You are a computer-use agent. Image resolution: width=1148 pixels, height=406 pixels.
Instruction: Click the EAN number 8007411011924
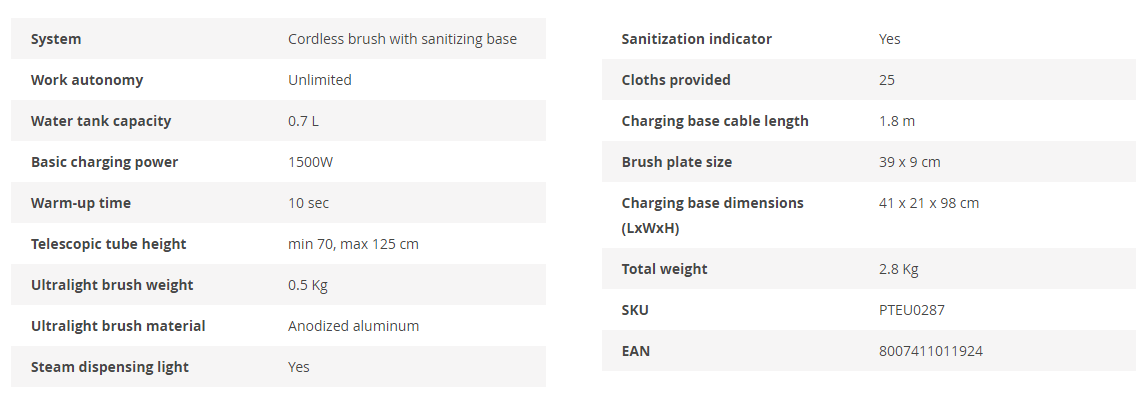pos(931,351)
